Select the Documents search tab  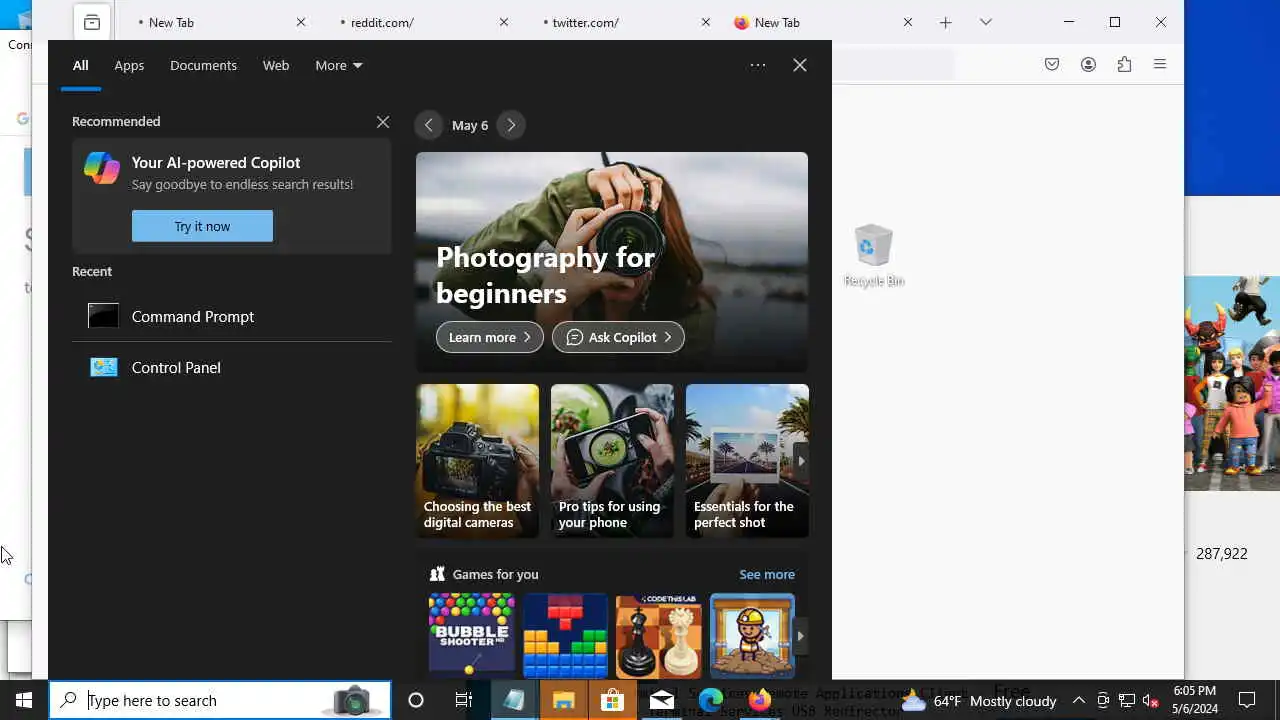pos(203,65)
